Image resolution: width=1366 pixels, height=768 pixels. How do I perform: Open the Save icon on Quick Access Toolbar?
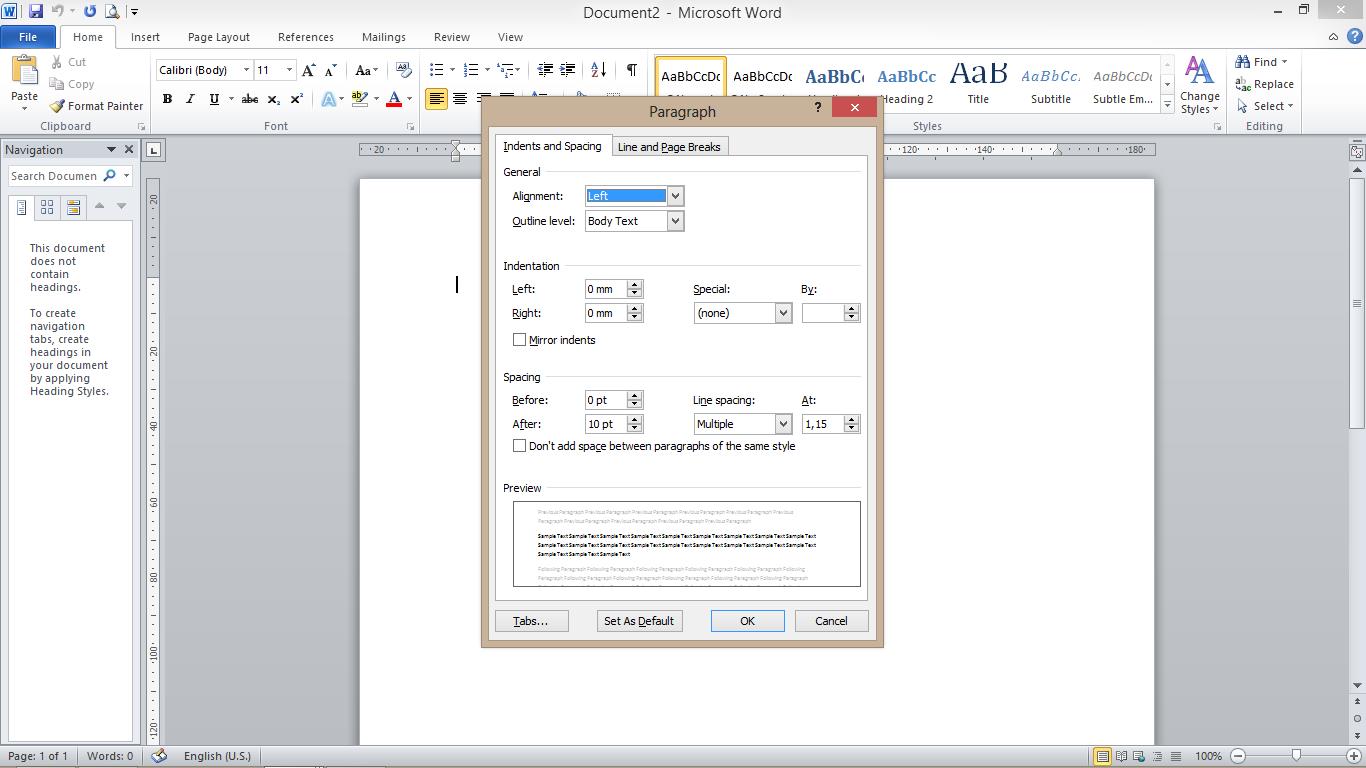[x=36, y=9]
